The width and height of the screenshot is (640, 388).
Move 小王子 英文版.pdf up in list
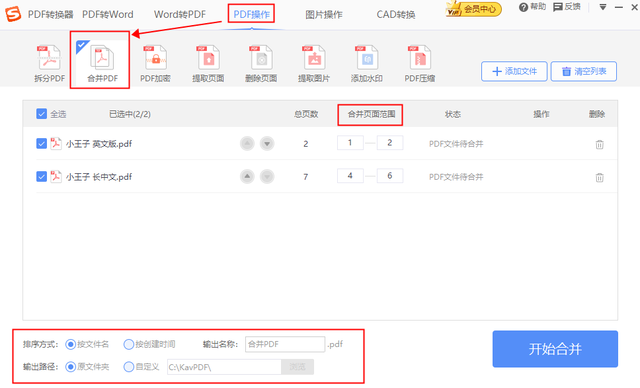[x=247, y=144]
